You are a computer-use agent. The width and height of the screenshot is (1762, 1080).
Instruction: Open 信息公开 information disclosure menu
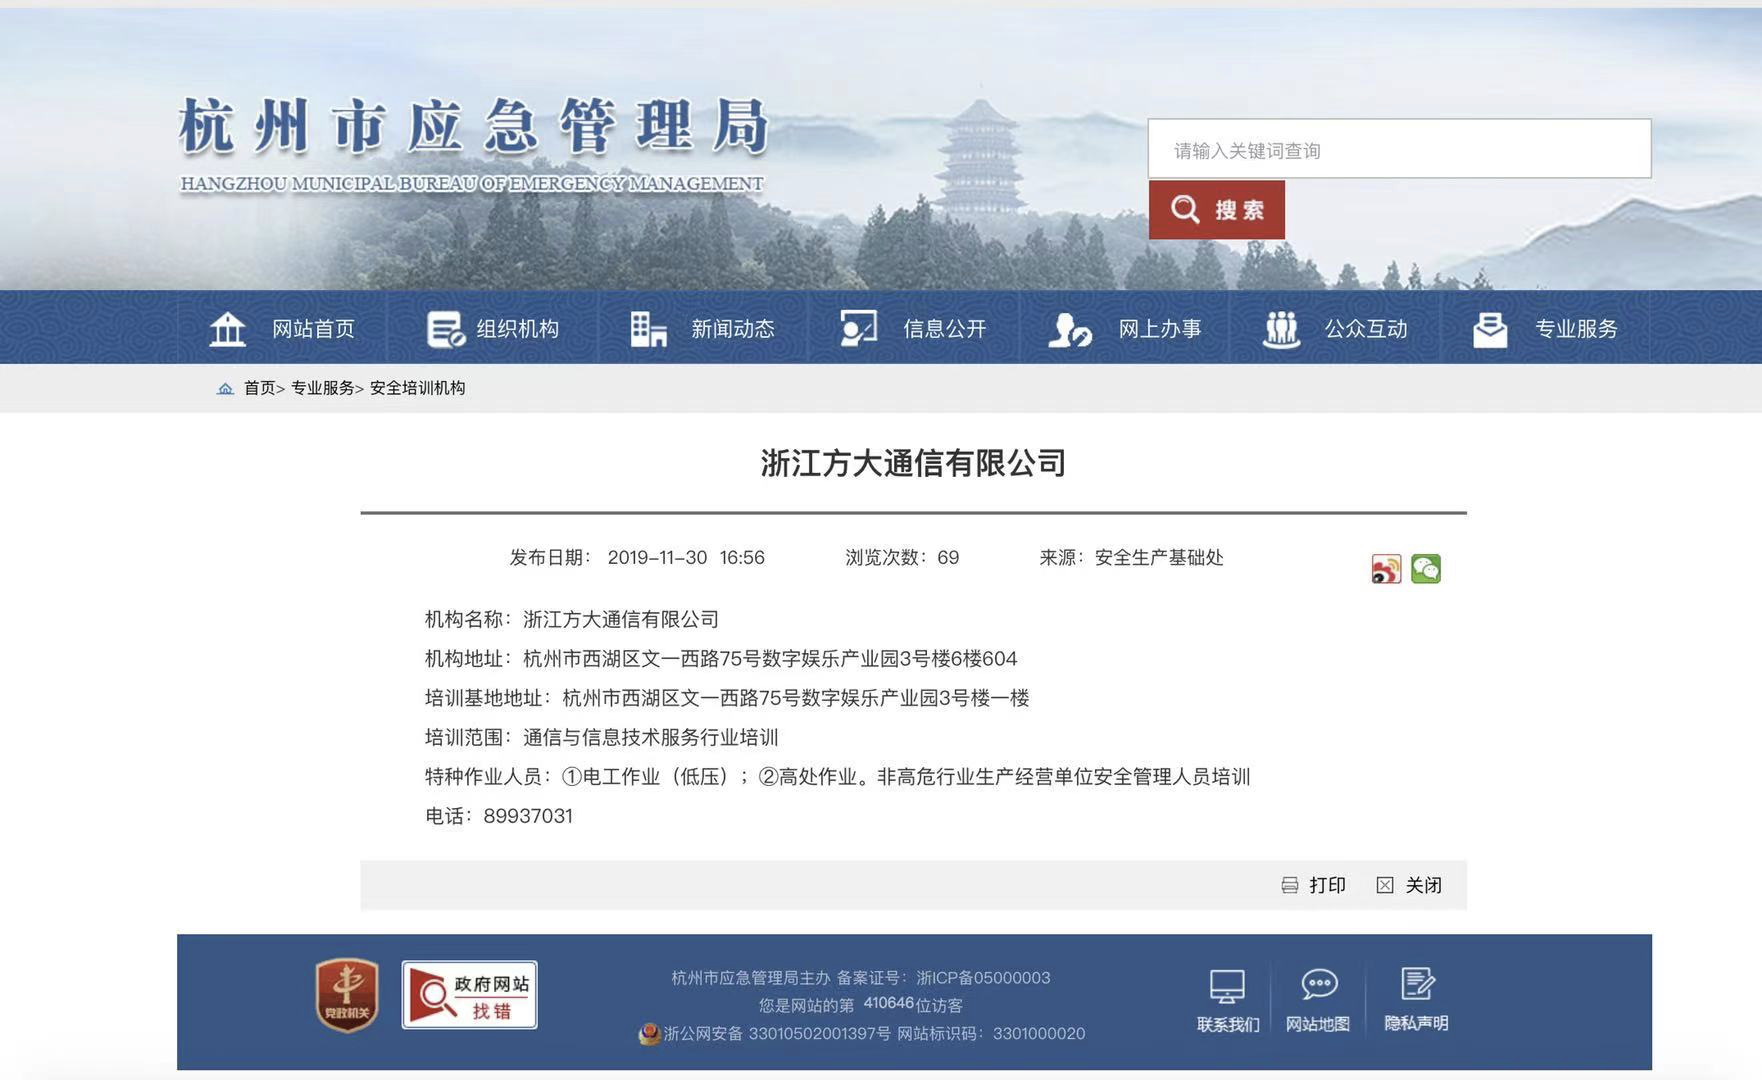(914, 329)
